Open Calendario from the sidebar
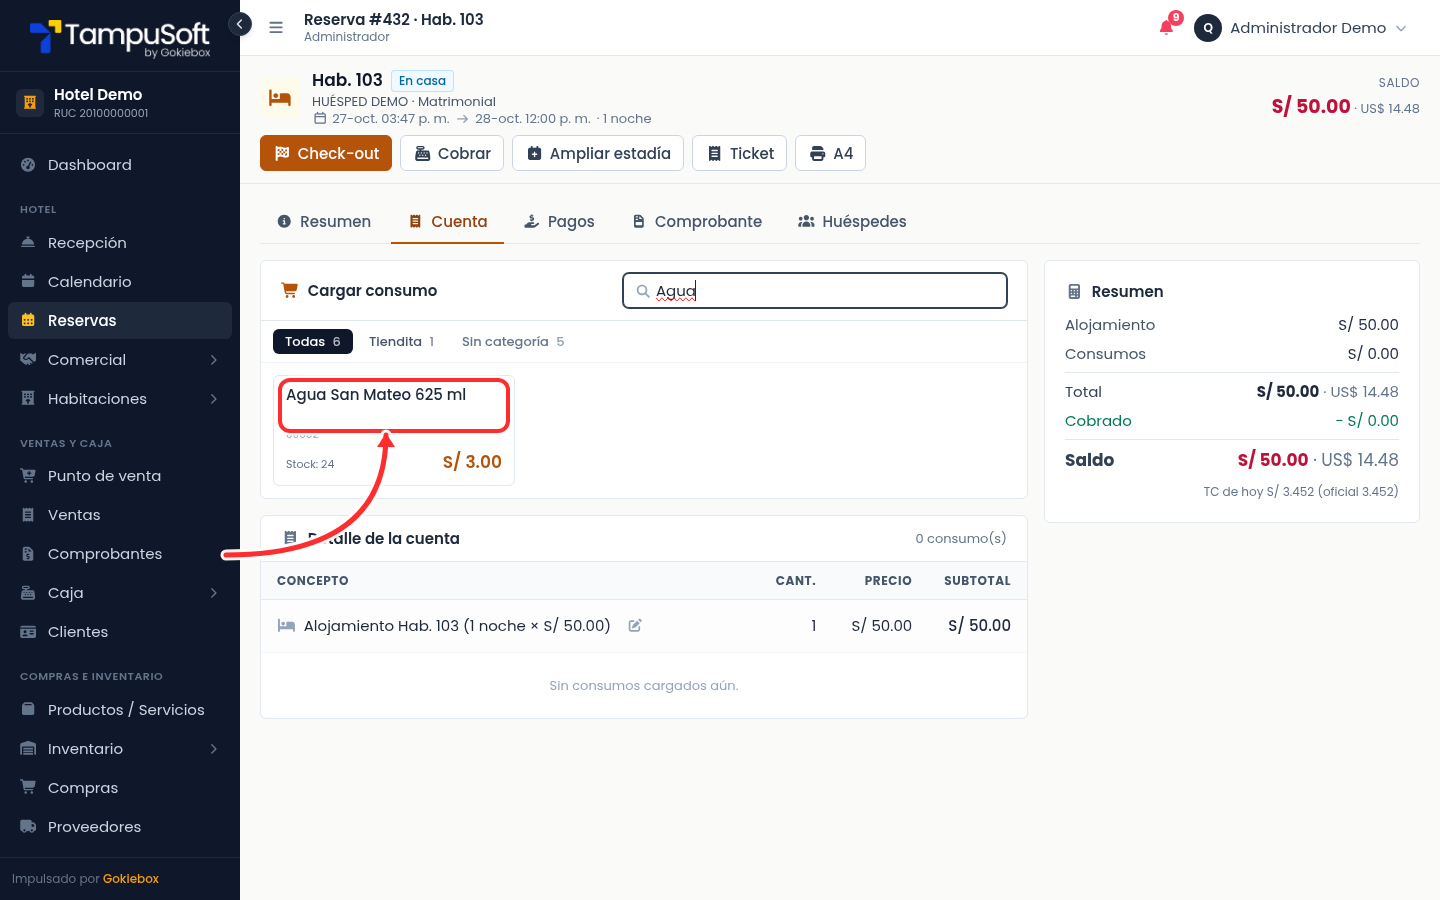 (120, 282)
